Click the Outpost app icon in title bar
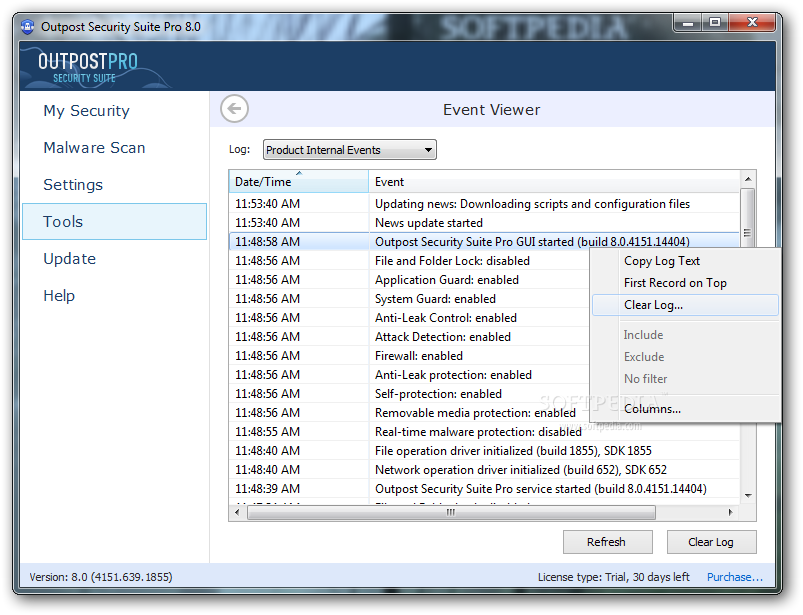The width and height of the screenshot is (803, 615). (28, 26)
